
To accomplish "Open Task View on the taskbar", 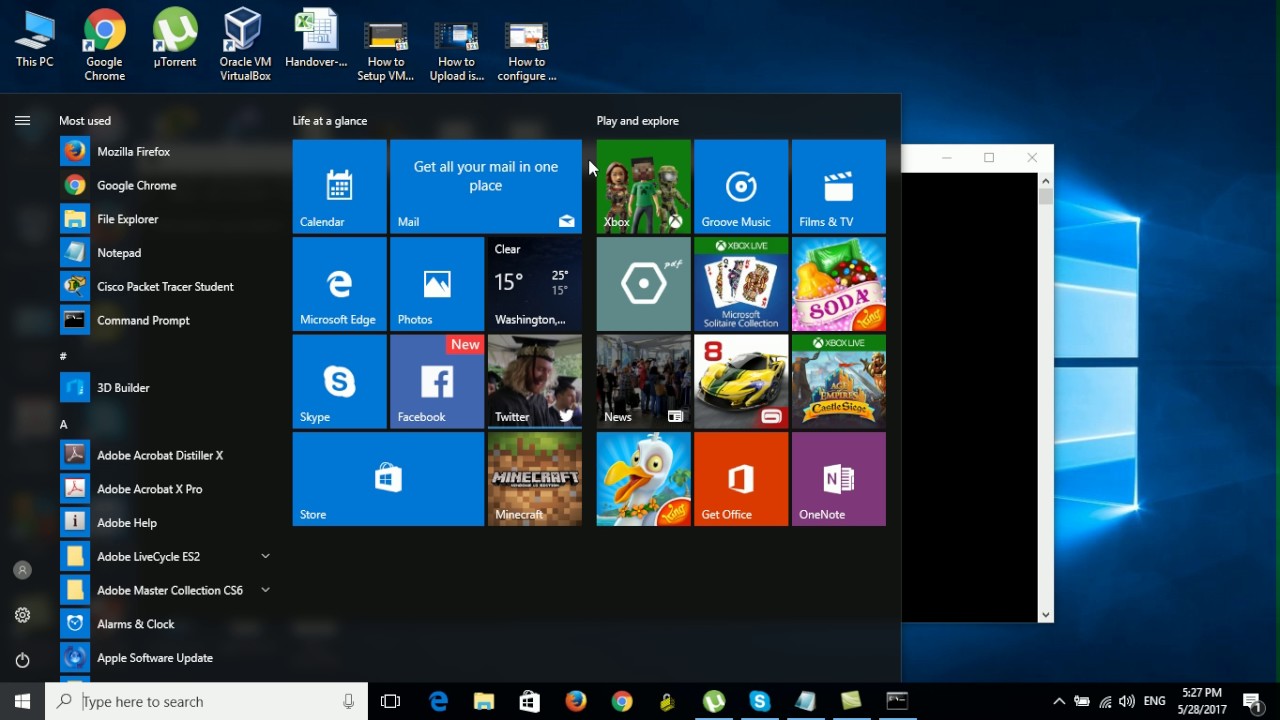I will click(391, 702).
